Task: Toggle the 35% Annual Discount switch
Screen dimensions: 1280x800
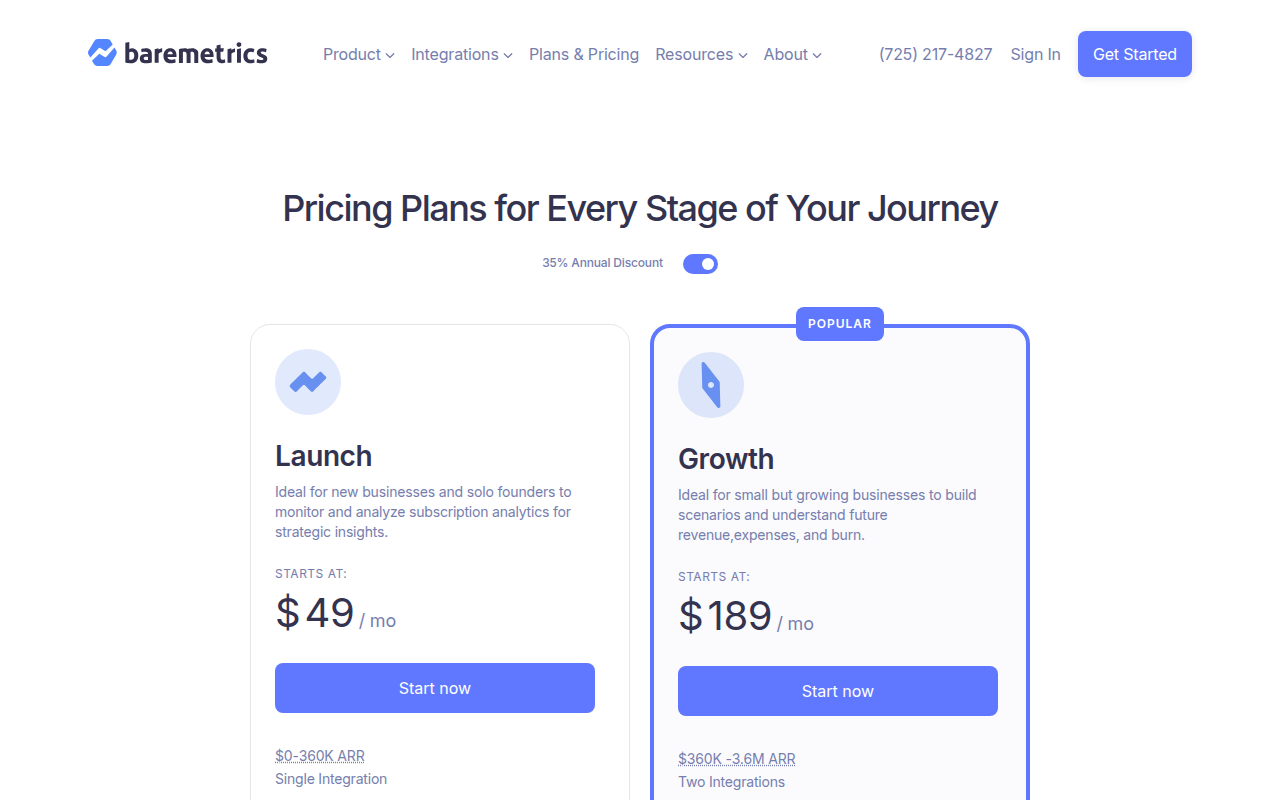Action: click(x=700, y=264)
